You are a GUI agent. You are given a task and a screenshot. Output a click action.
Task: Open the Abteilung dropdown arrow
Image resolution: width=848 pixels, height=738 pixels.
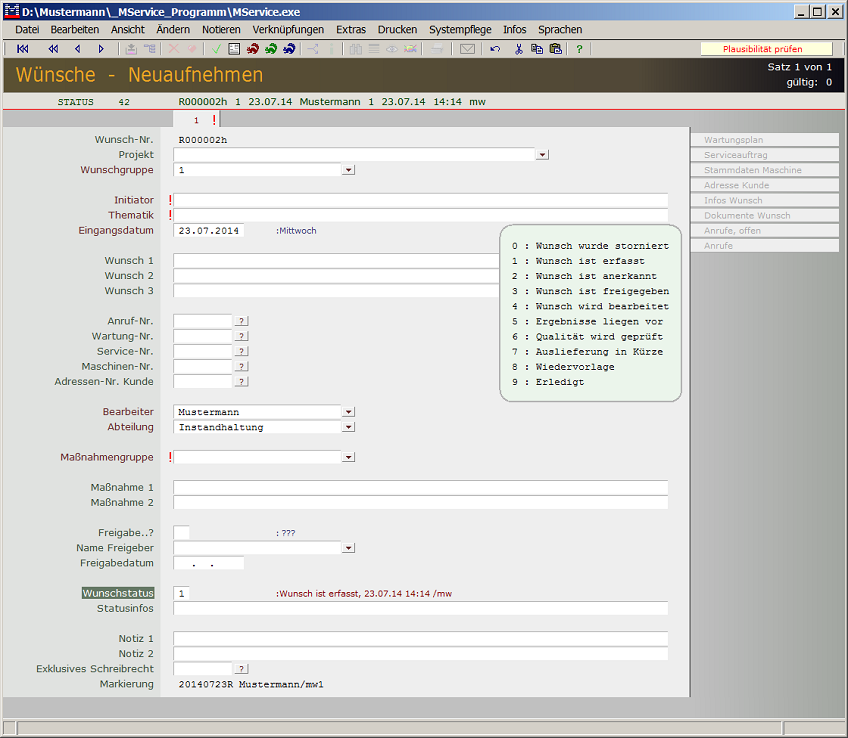click(348, 427)
